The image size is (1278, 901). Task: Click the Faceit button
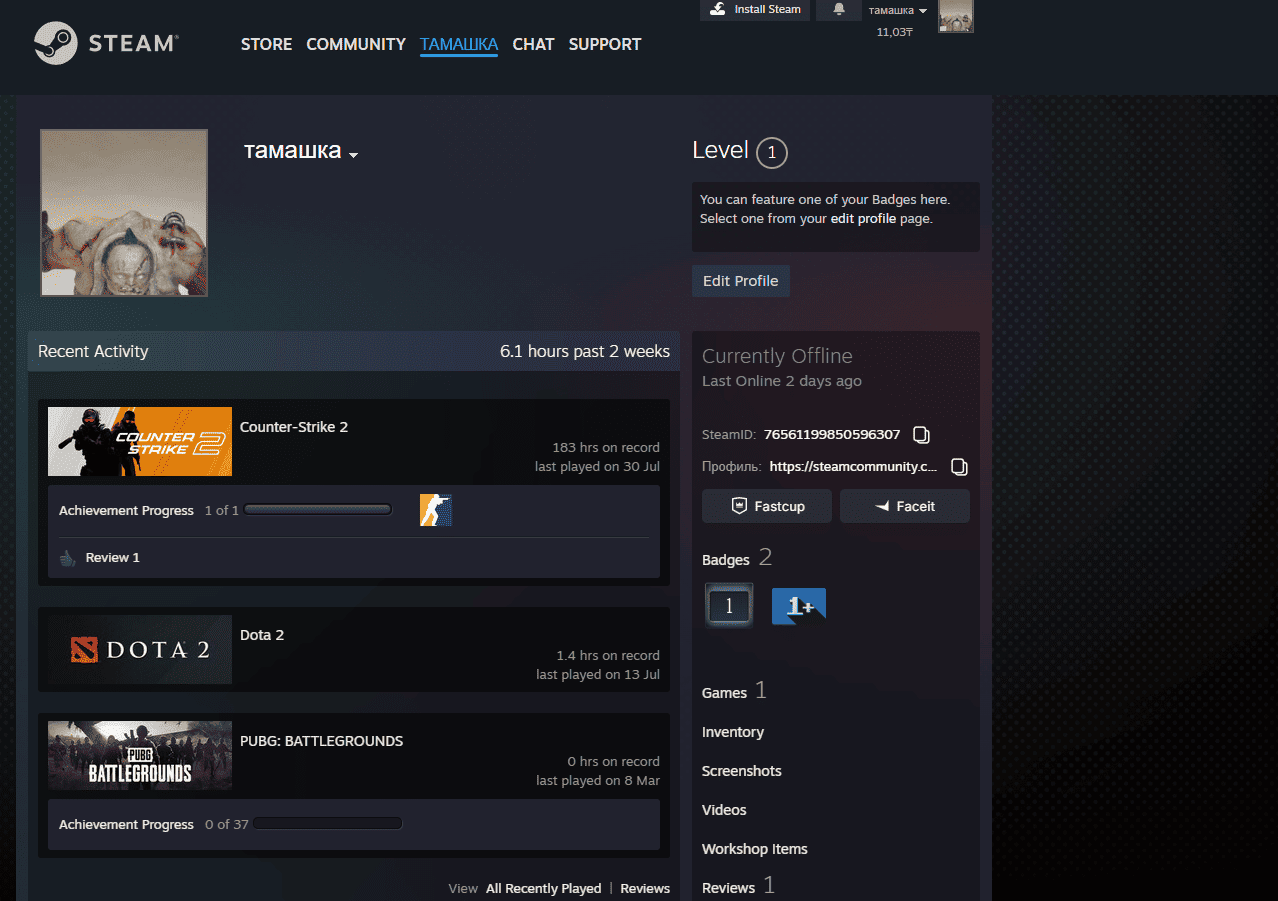(905, 506)
